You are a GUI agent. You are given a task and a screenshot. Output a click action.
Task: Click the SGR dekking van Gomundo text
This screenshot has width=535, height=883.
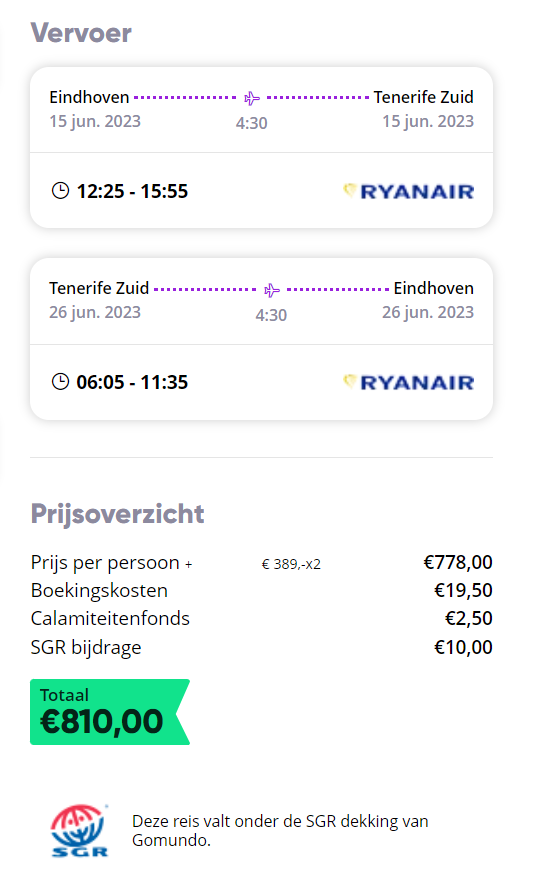point(280,831)
